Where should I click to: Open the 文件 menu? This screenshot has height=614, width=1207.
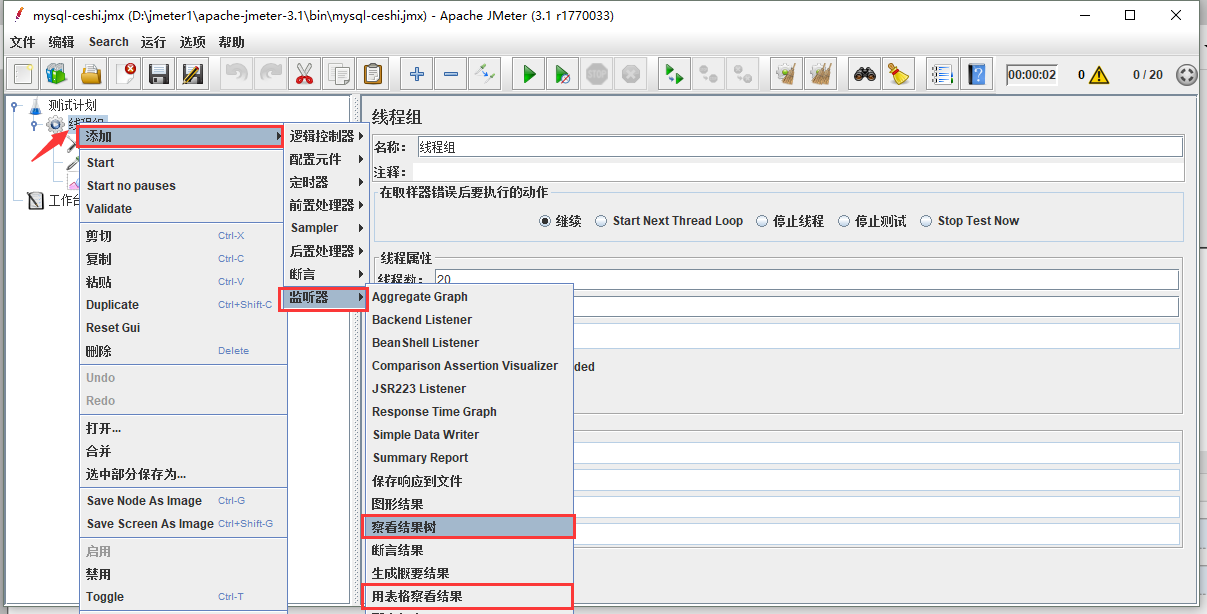(22, 42)
